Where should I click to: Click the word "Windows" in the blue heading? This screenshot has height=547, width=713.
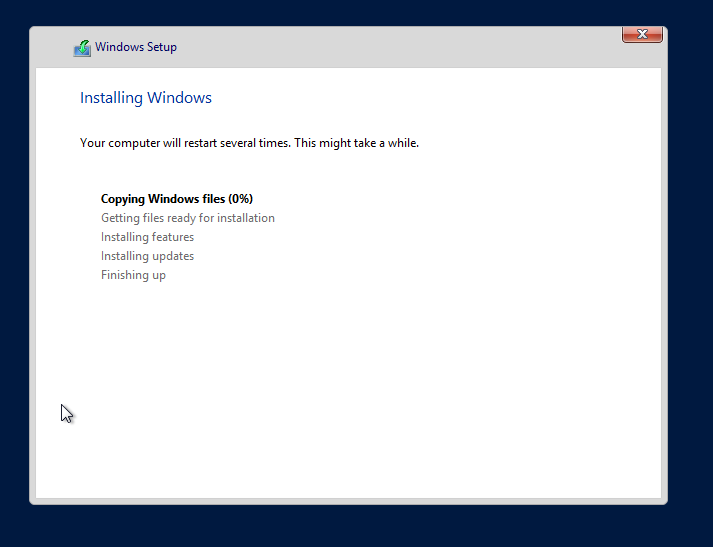pos(179,98)
